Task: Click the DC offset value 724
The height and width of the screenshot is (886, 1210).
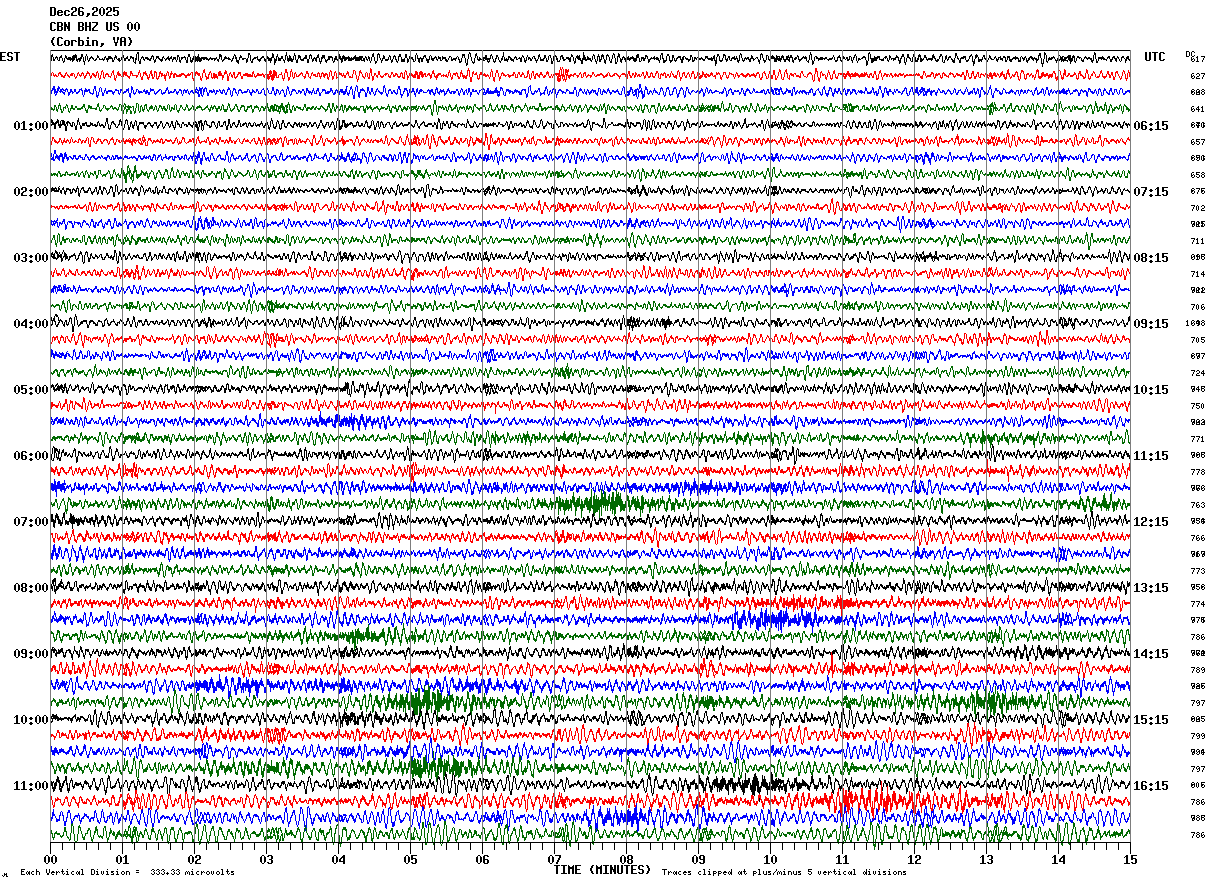Action: tap(1197, 373)
